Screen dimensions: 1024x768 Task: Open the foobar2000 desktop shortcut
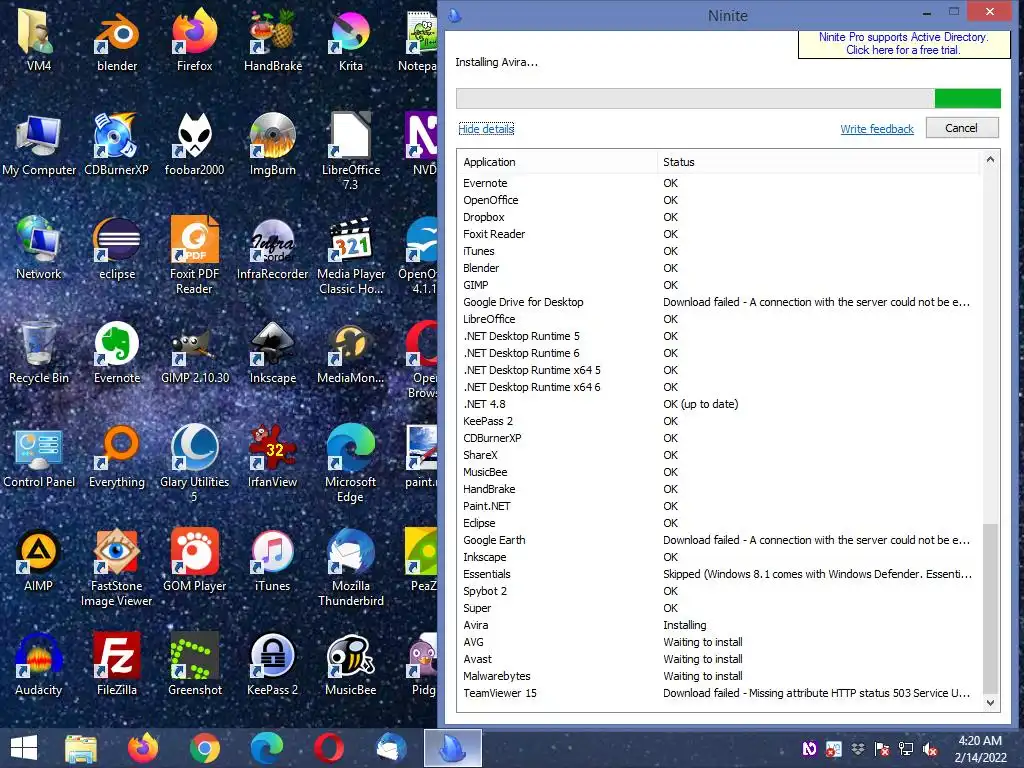pyautogui.click(x=195, y=145)
